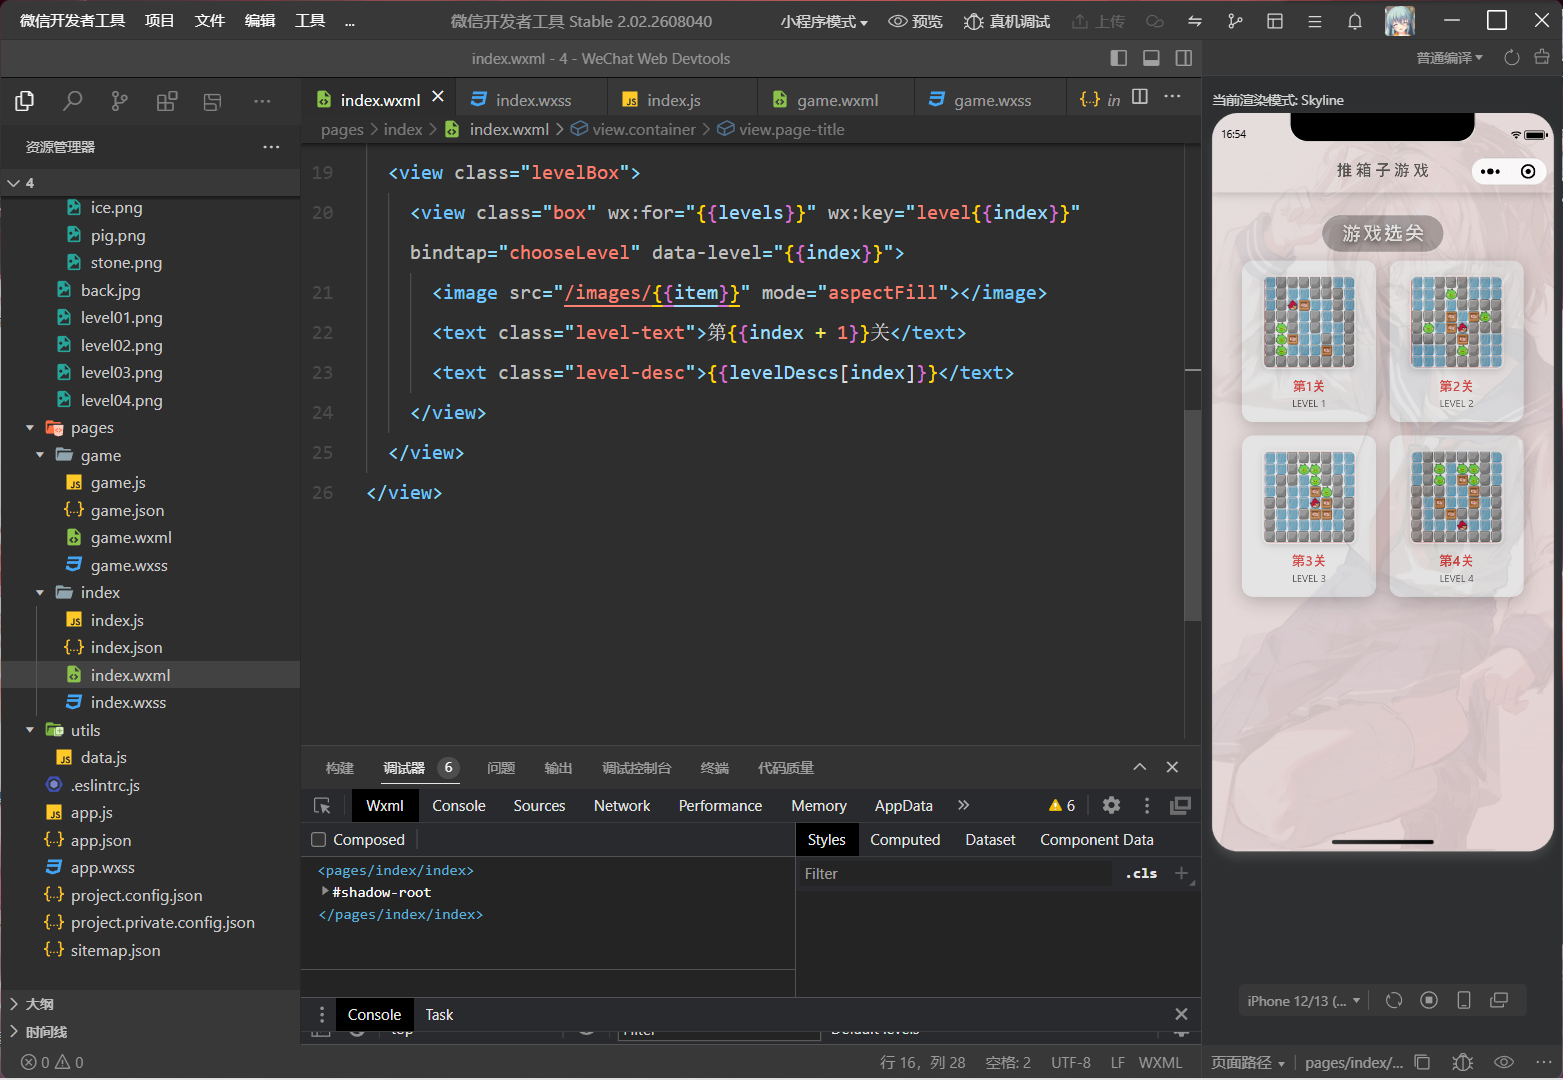Open app.json in file tree
Viewport: 1563px width, 1080px height.
click(101, 841)
